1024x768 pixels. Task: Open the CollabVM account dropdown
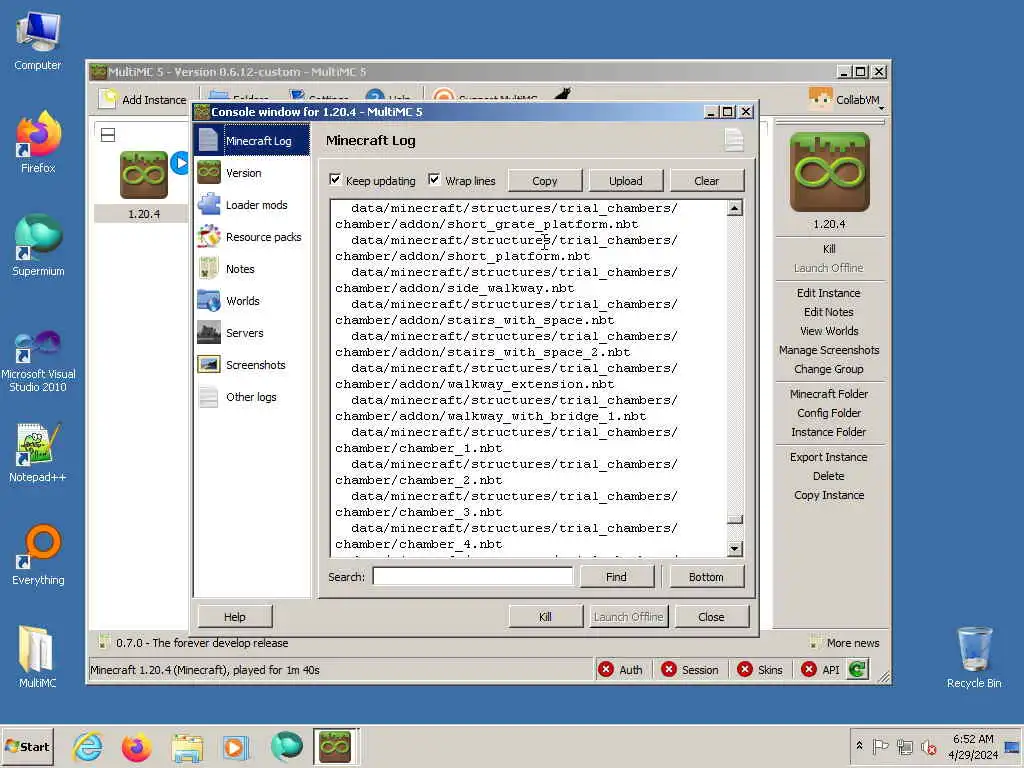click(846, 99)
